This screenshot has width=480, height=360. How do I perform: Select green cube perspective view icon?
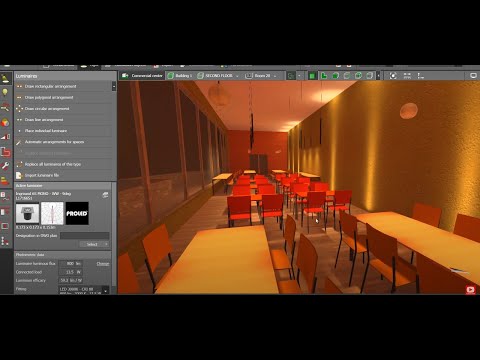(x=358, y=76)
